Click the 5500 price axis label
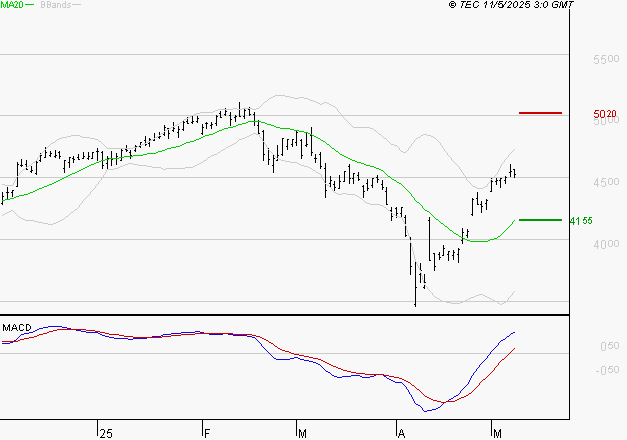Viewport: 627px width, 440px height. [x=606, y=59]
